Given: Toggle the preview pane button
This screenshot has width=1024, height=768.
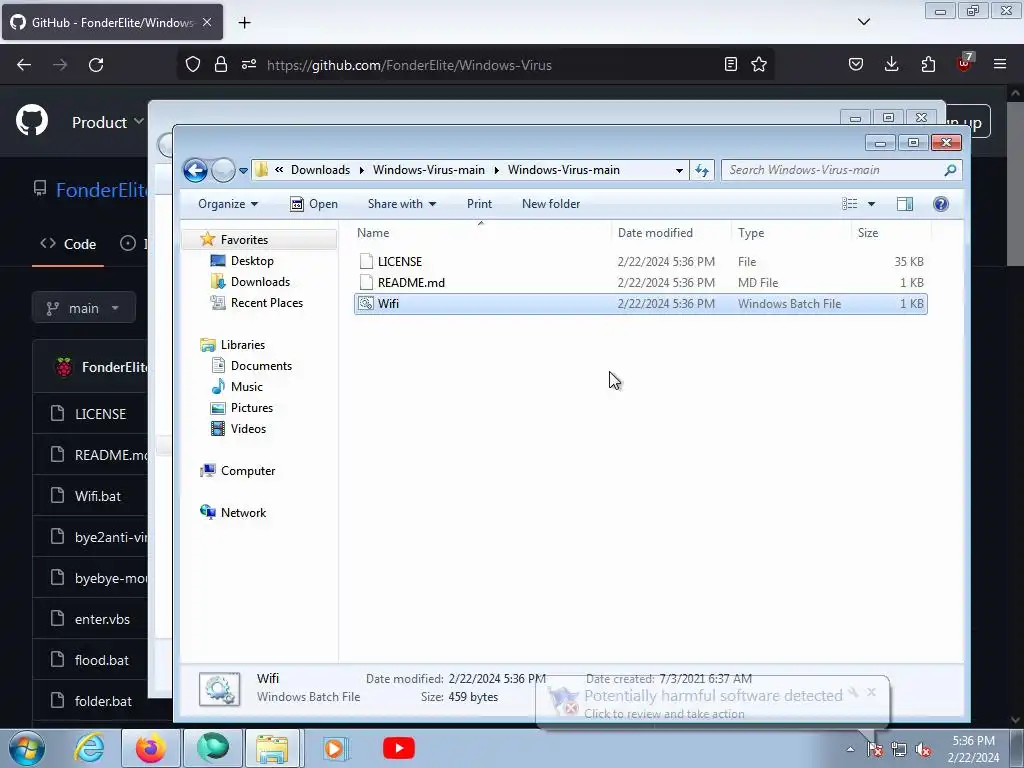Looking at the screenshot, I should (904, 204).
